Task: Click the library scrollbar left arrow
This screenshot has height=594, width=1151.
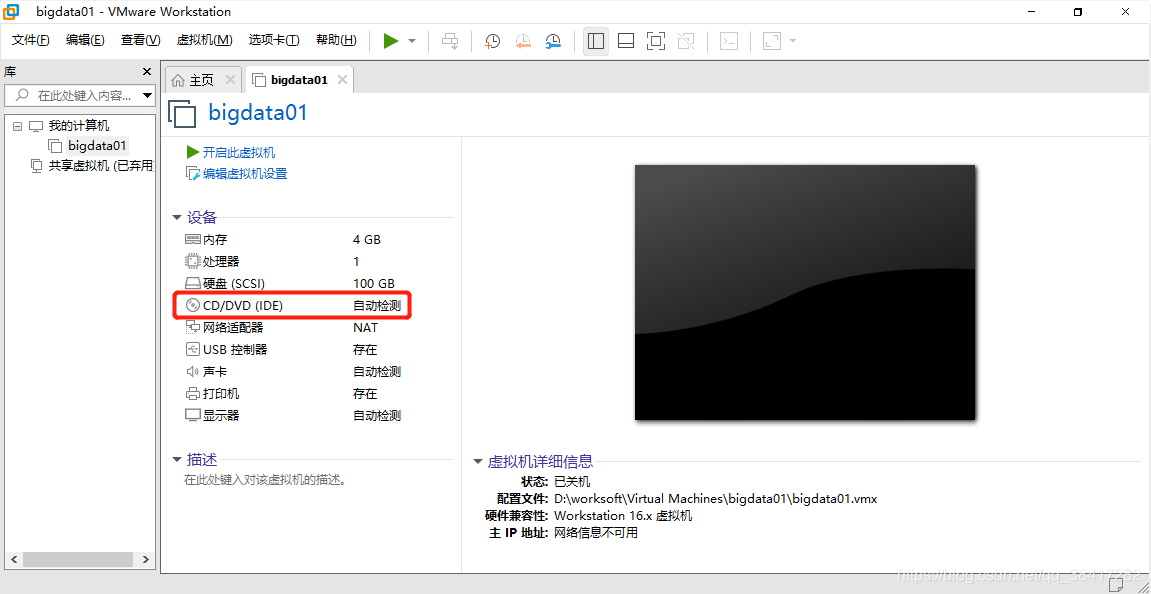Action: (x=12, y=559)
